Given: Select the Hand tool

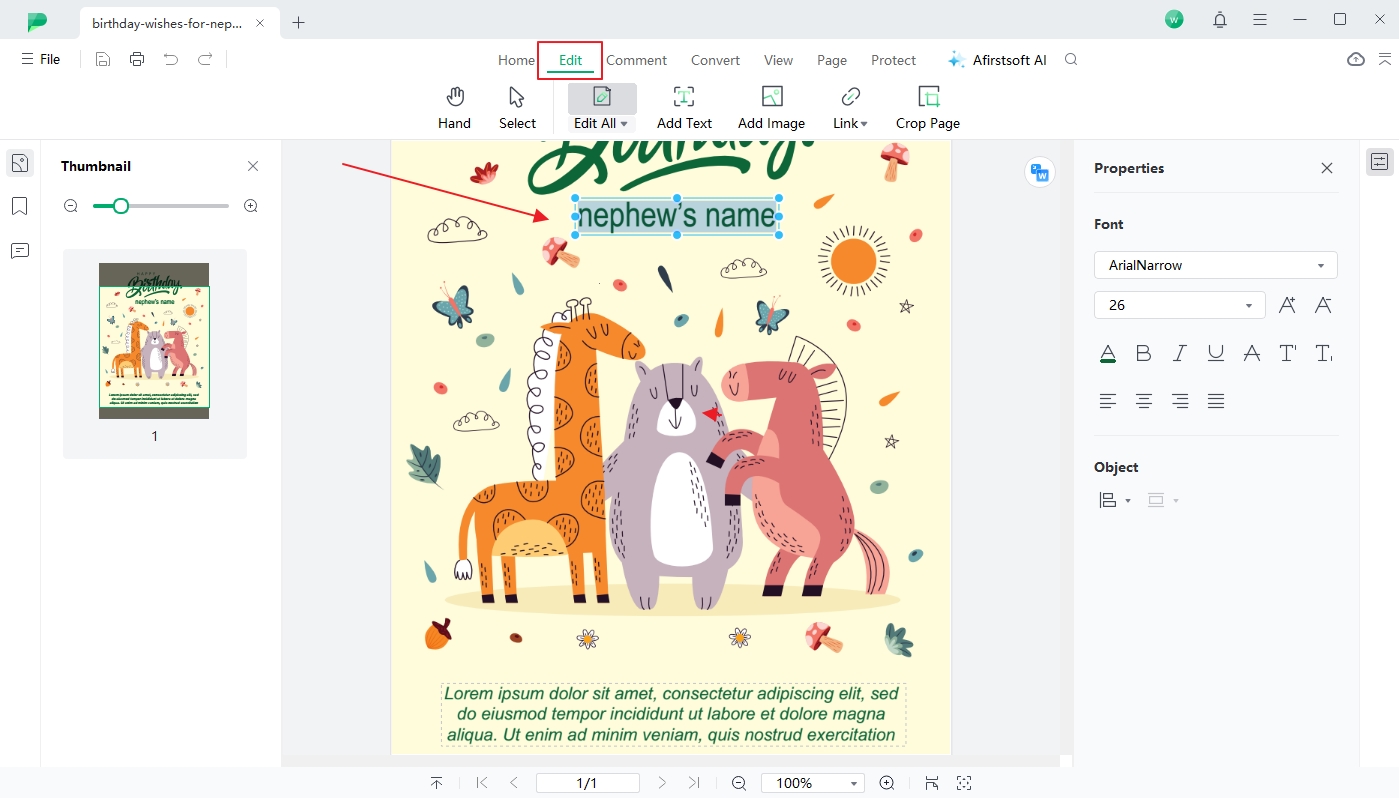Looking at the screenshot, I should pos(454,108).
